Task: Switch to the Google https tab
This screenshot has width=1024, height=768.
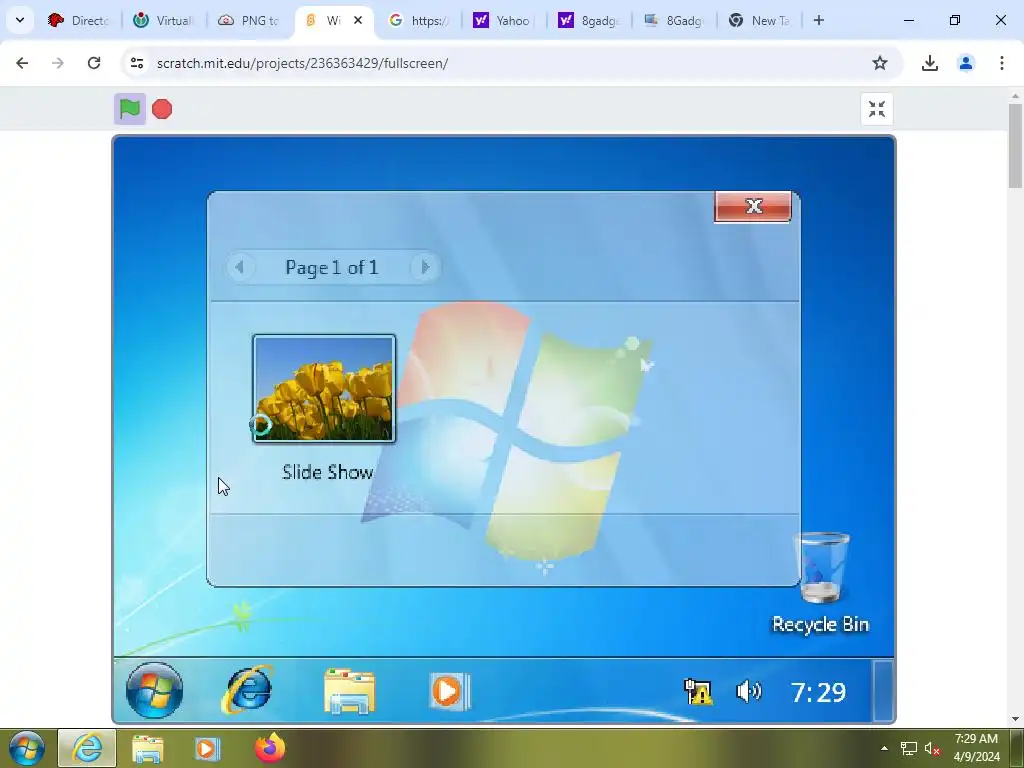Action: pos(419,20)
